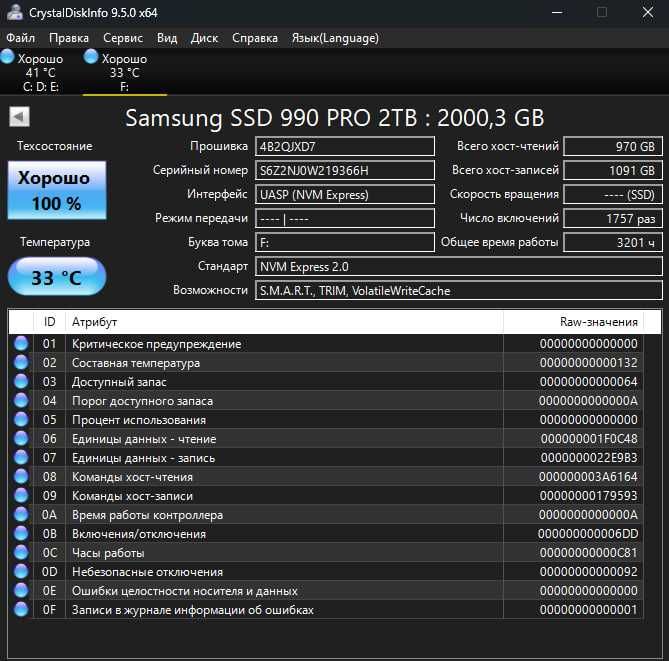Screen dimensions: 669x661
Task: Click status orb of attribute 09
Action: point(21,495)
